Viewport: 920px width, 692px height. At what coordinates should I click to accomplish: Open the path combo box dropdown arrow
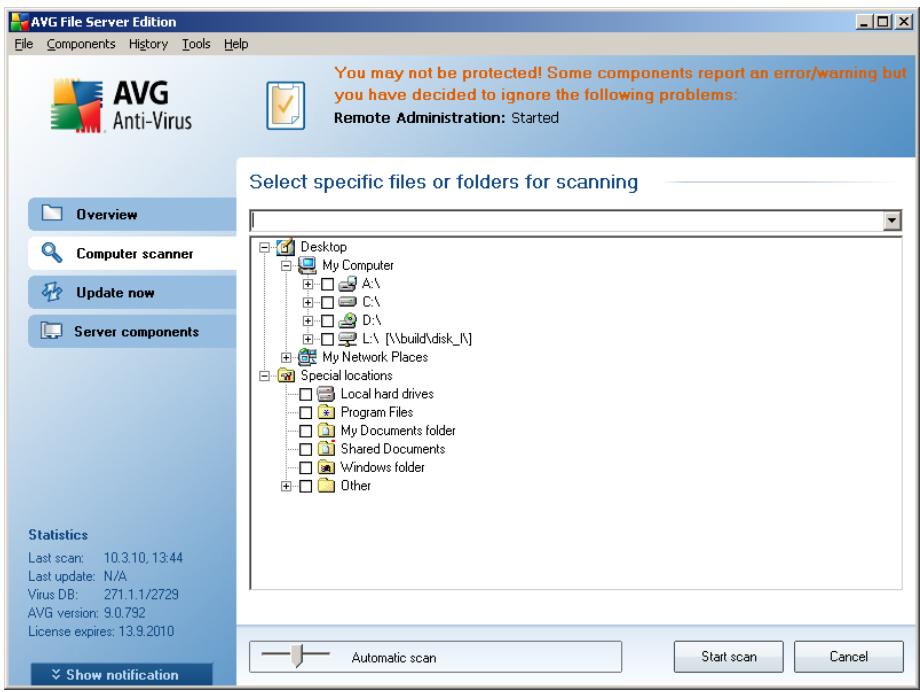click(892, 221)
